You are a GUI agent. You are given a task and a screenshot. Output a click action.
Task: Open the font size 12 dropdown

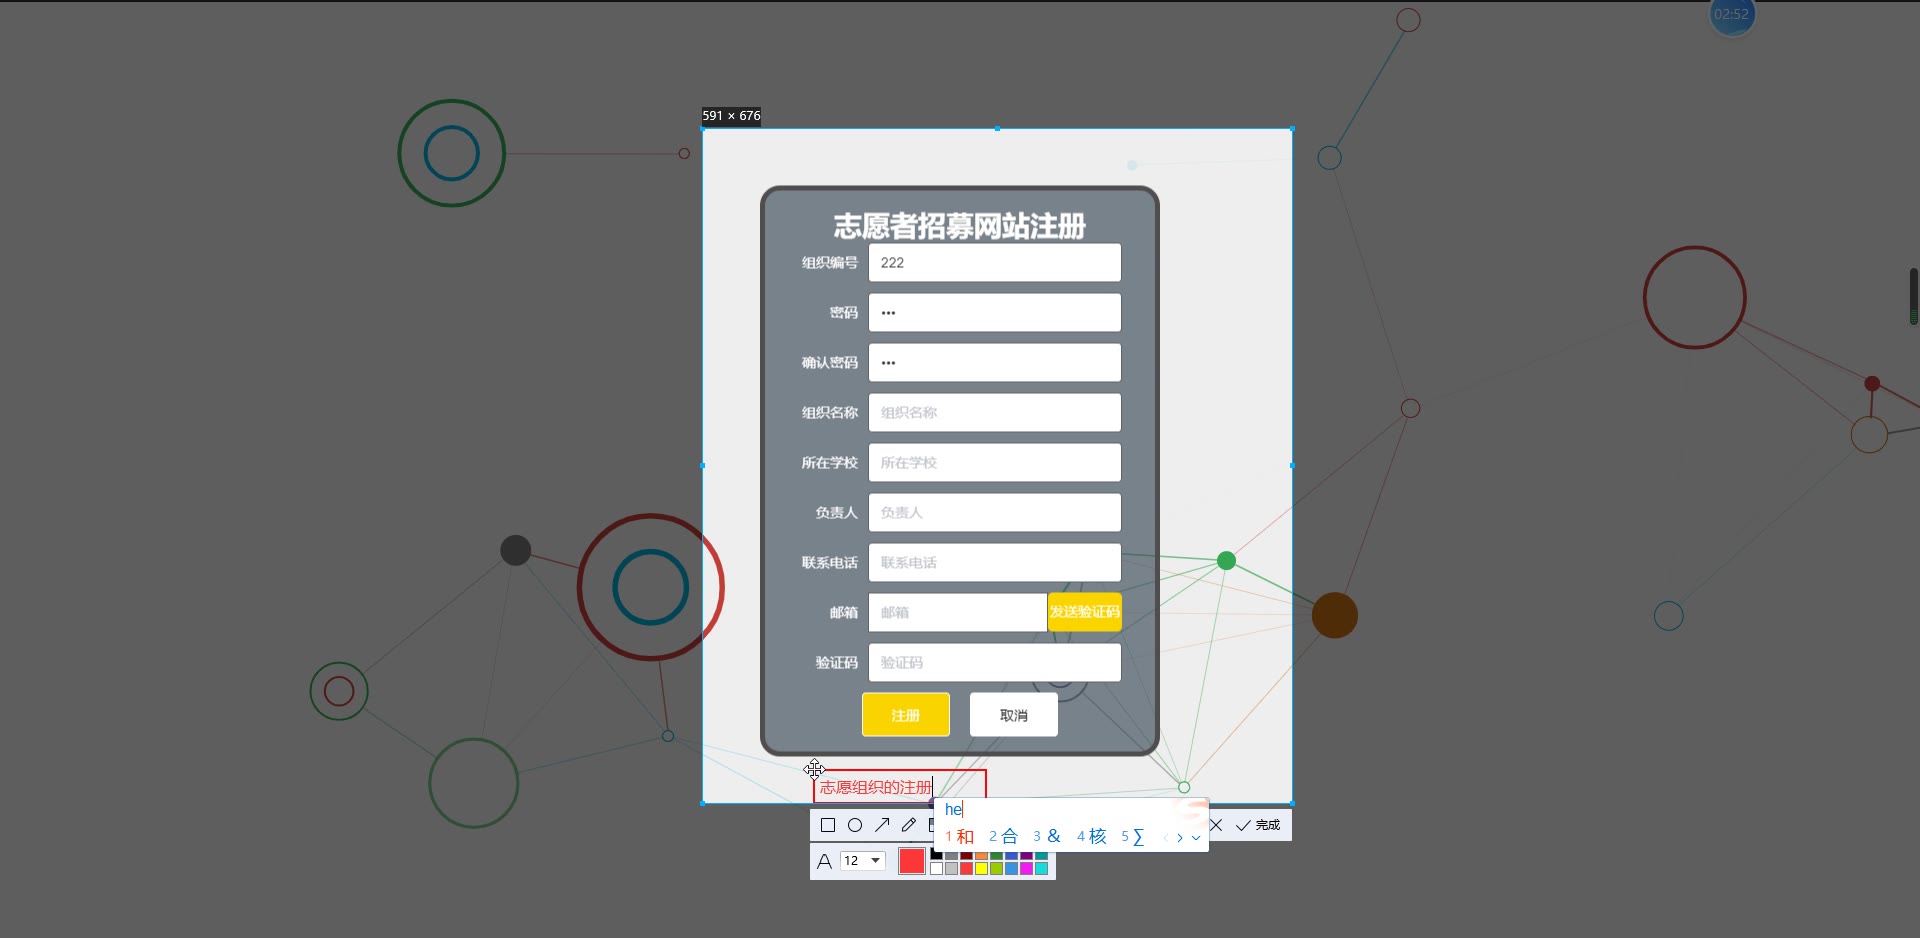(863, 861)
